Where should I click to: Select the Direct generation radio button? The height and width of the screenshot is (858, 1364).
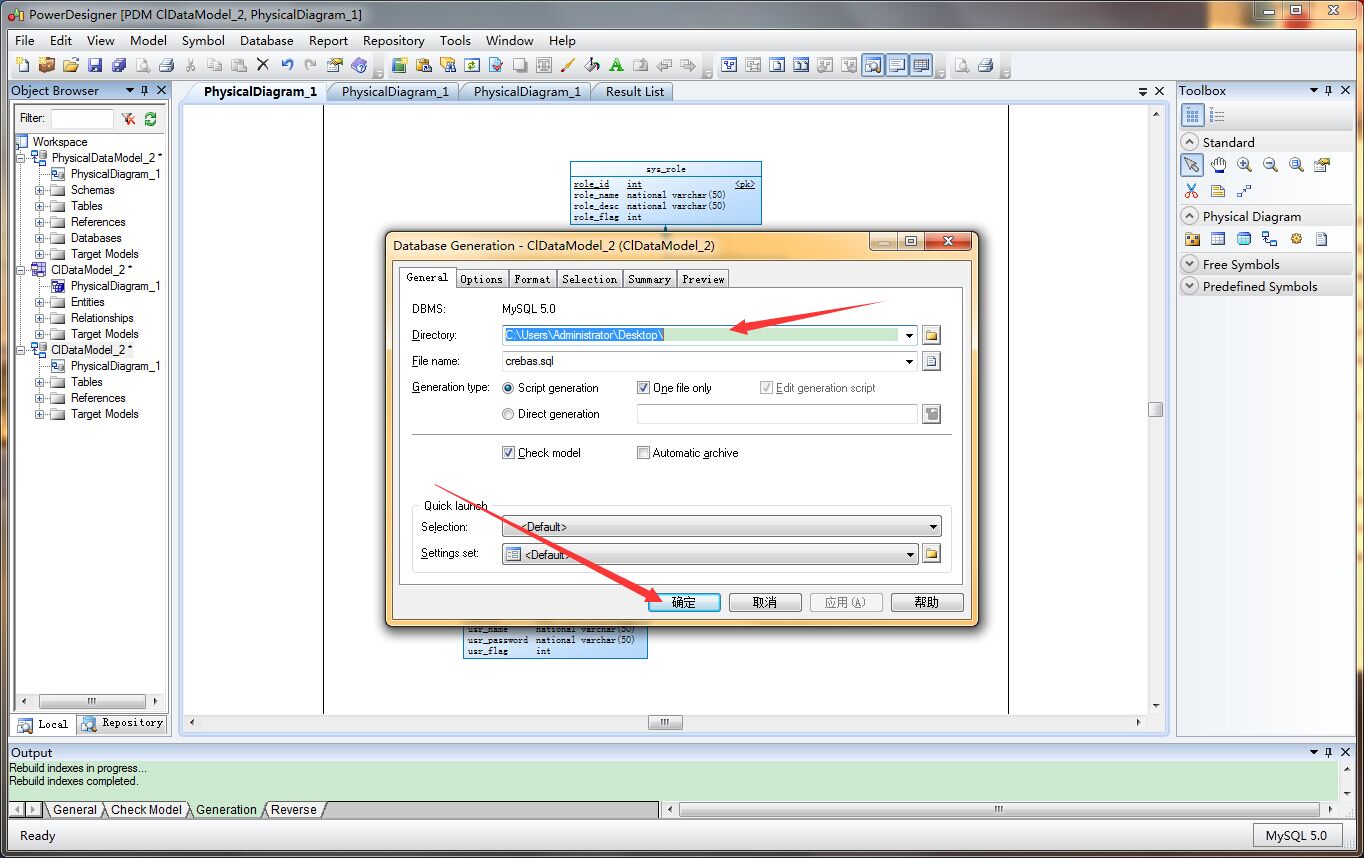[x=508, y=414]
